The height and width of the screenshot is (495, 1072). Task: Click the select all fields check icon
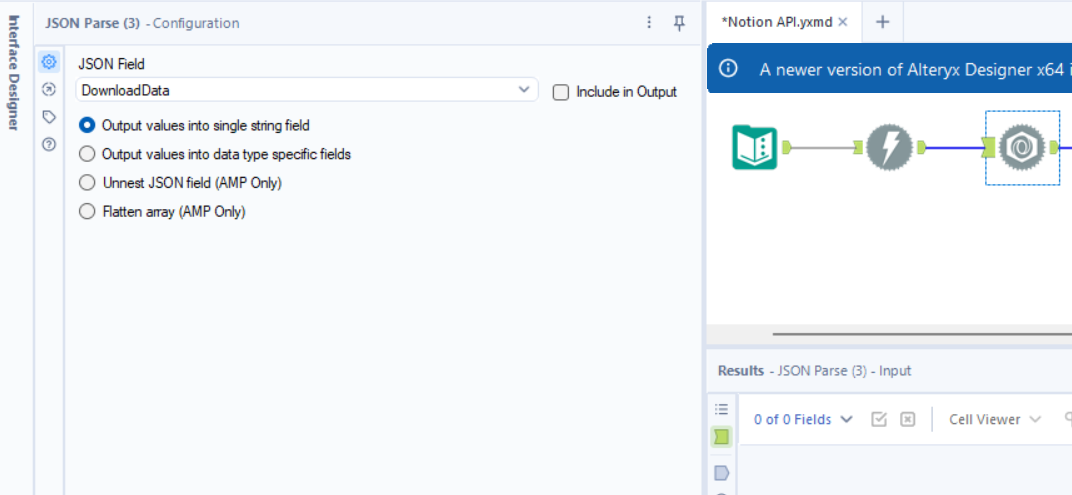(879, 419)
